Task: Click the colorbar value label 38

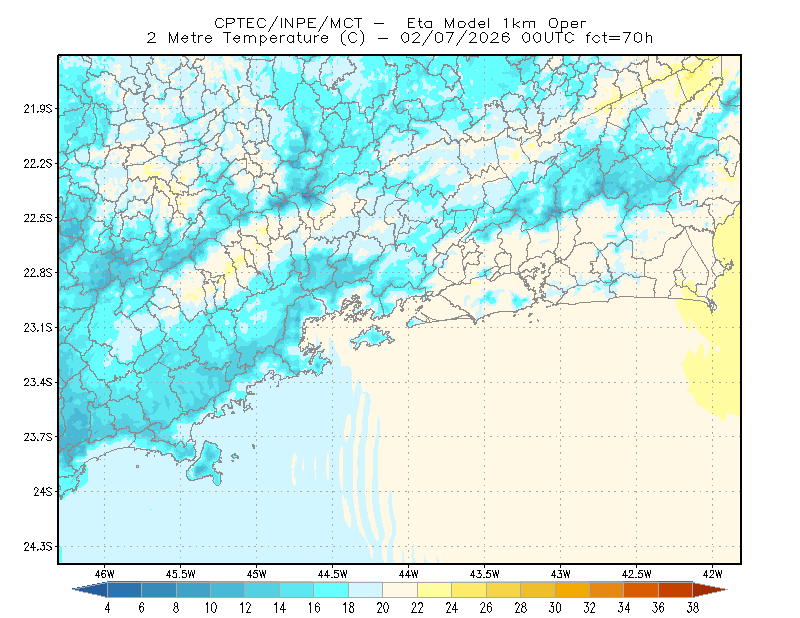Action: point(693,608)
